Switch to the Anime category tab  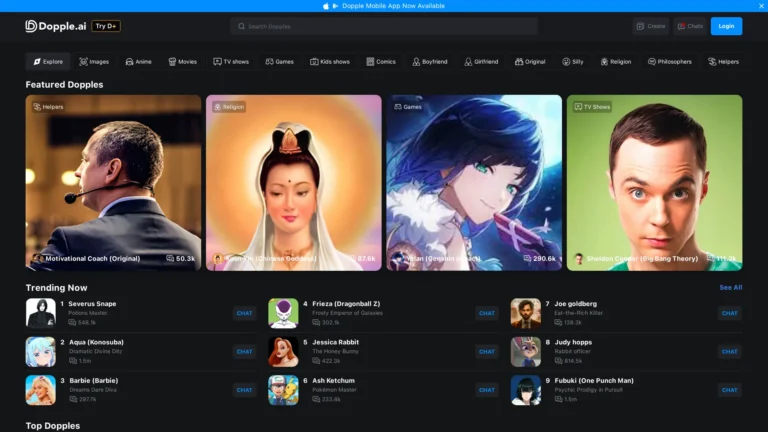point(138,62)
